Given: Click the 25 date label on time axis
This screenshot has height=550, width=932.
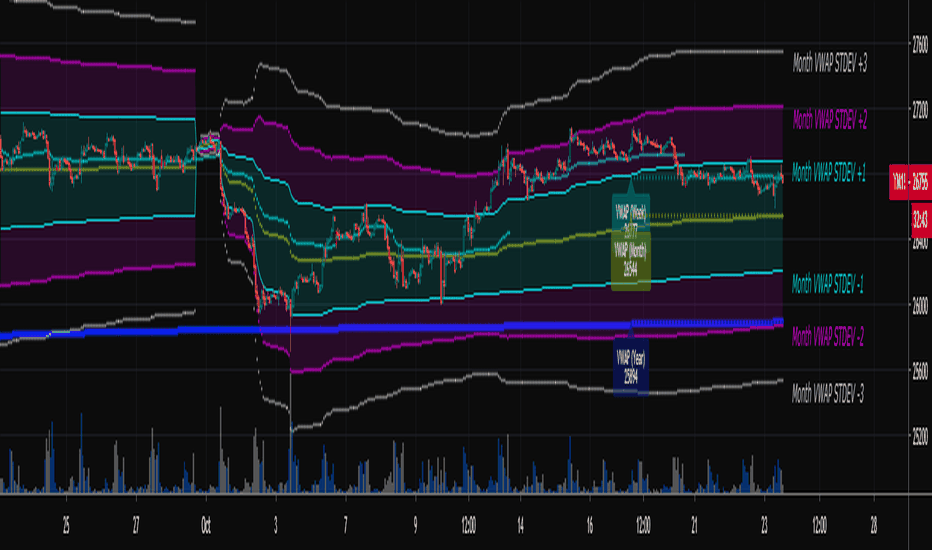Looking at the screenshot, I should pyautogui.click(x=66, y=525).
